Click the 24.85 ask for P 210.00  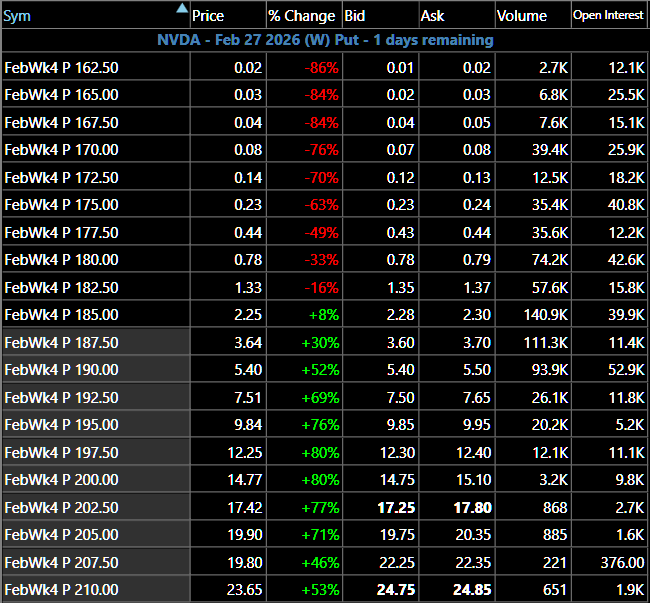click(469, 589)
